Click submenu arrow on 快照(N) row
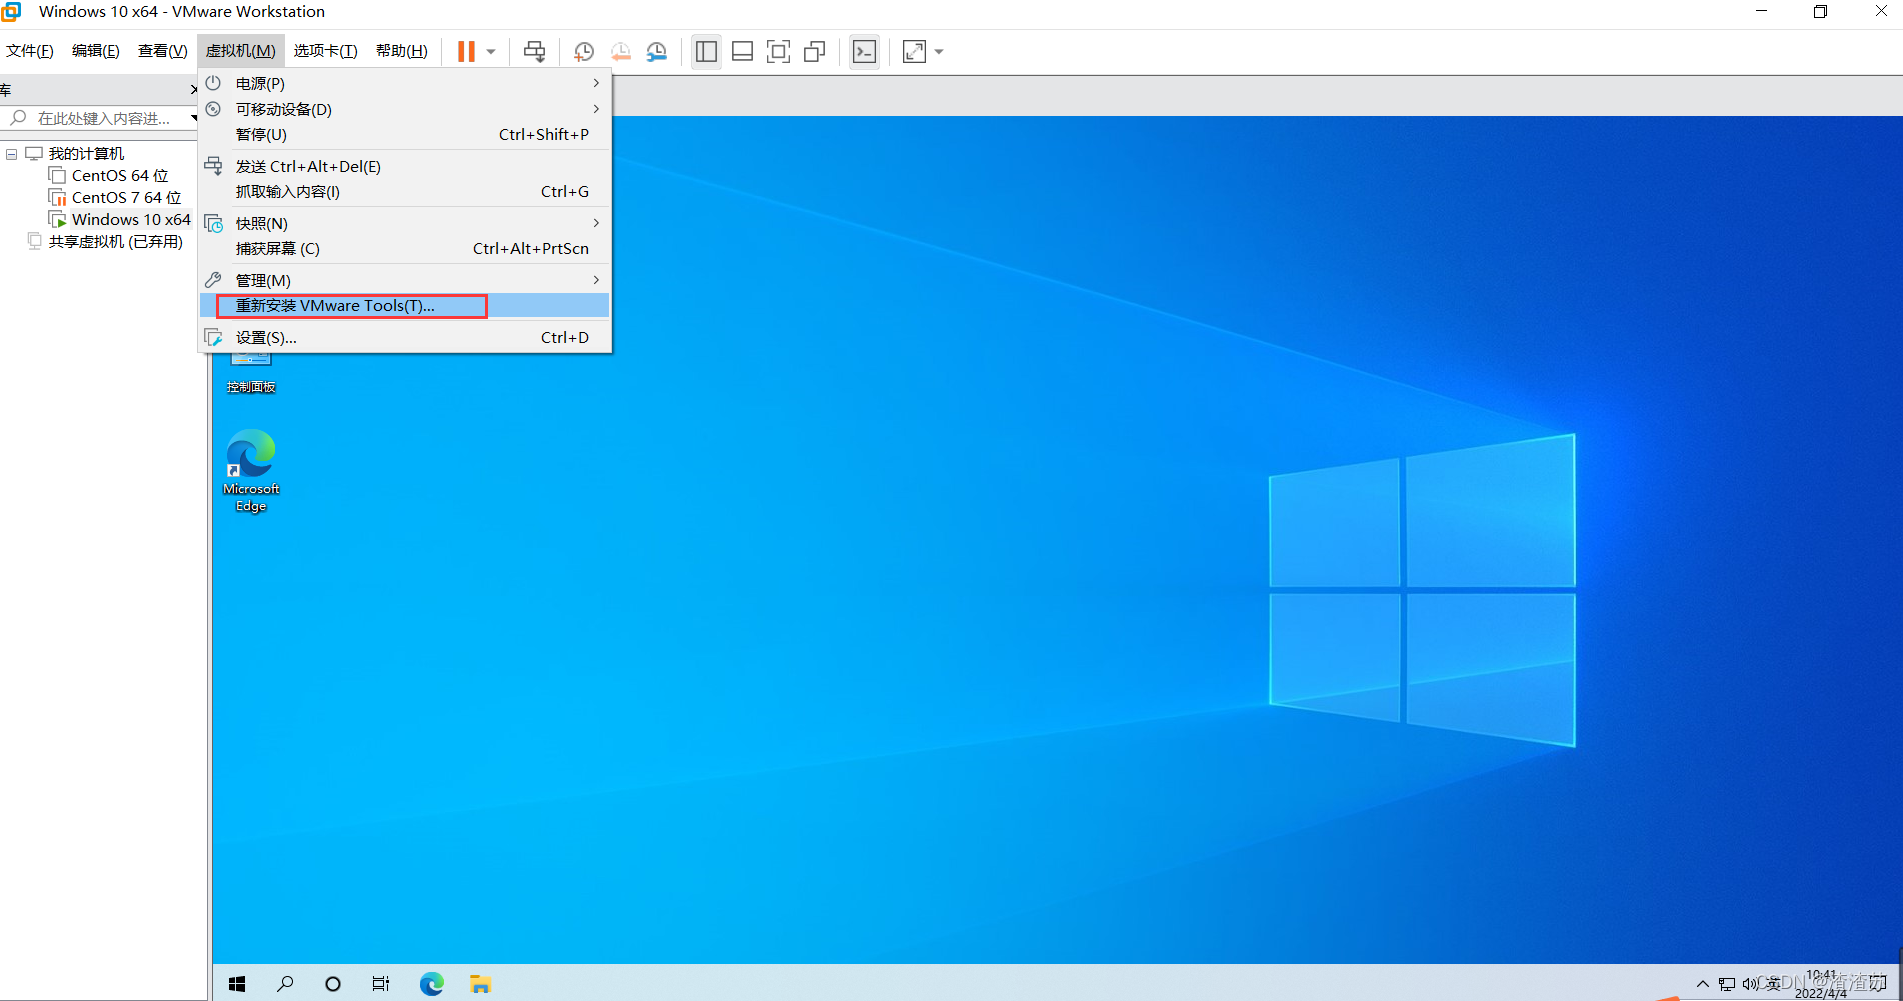1903x1001 pixels. coord(596,223)
